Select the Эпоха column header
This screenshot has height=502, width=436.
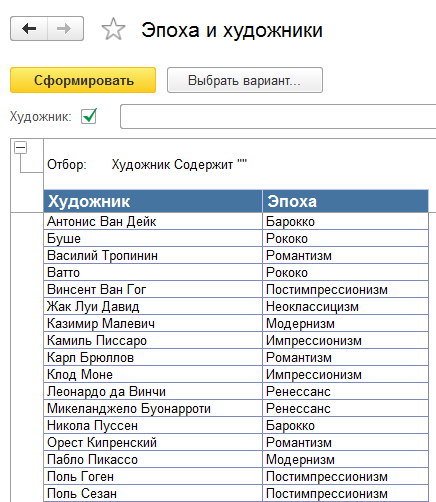(x=345, y=201)
